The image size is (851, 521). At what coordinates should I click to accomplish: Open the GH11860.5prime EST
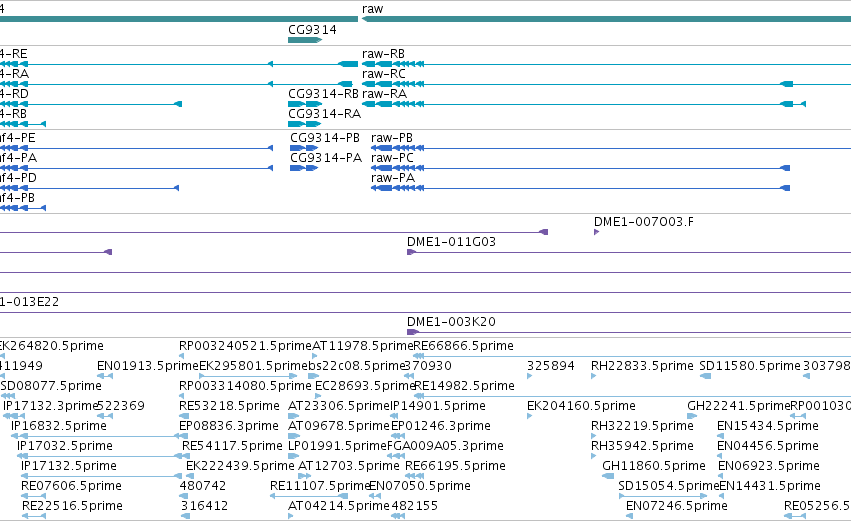tap(653, 466)
